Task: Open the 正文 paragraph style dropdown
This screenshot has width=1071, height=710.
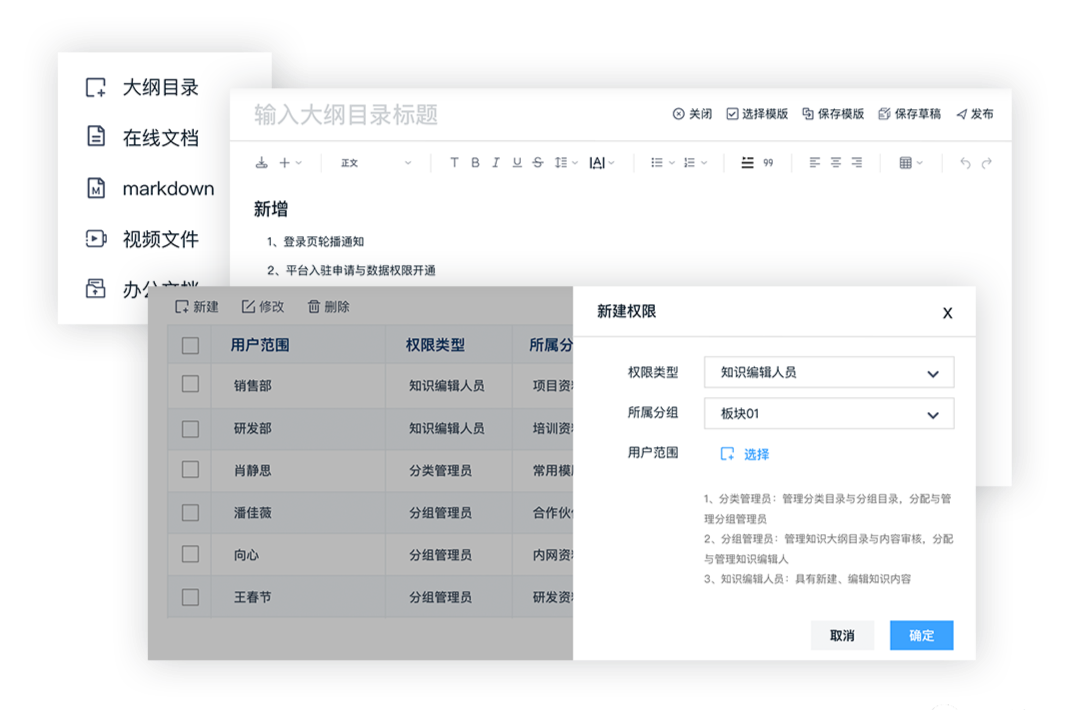Action: point(375,163)
